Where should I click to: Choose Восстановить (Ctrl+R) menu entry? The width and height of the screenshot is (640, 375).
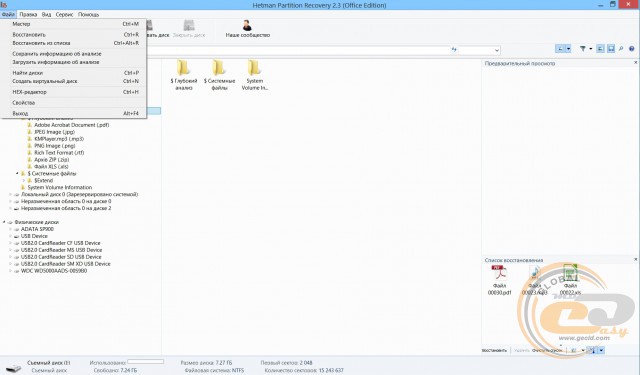73,35
